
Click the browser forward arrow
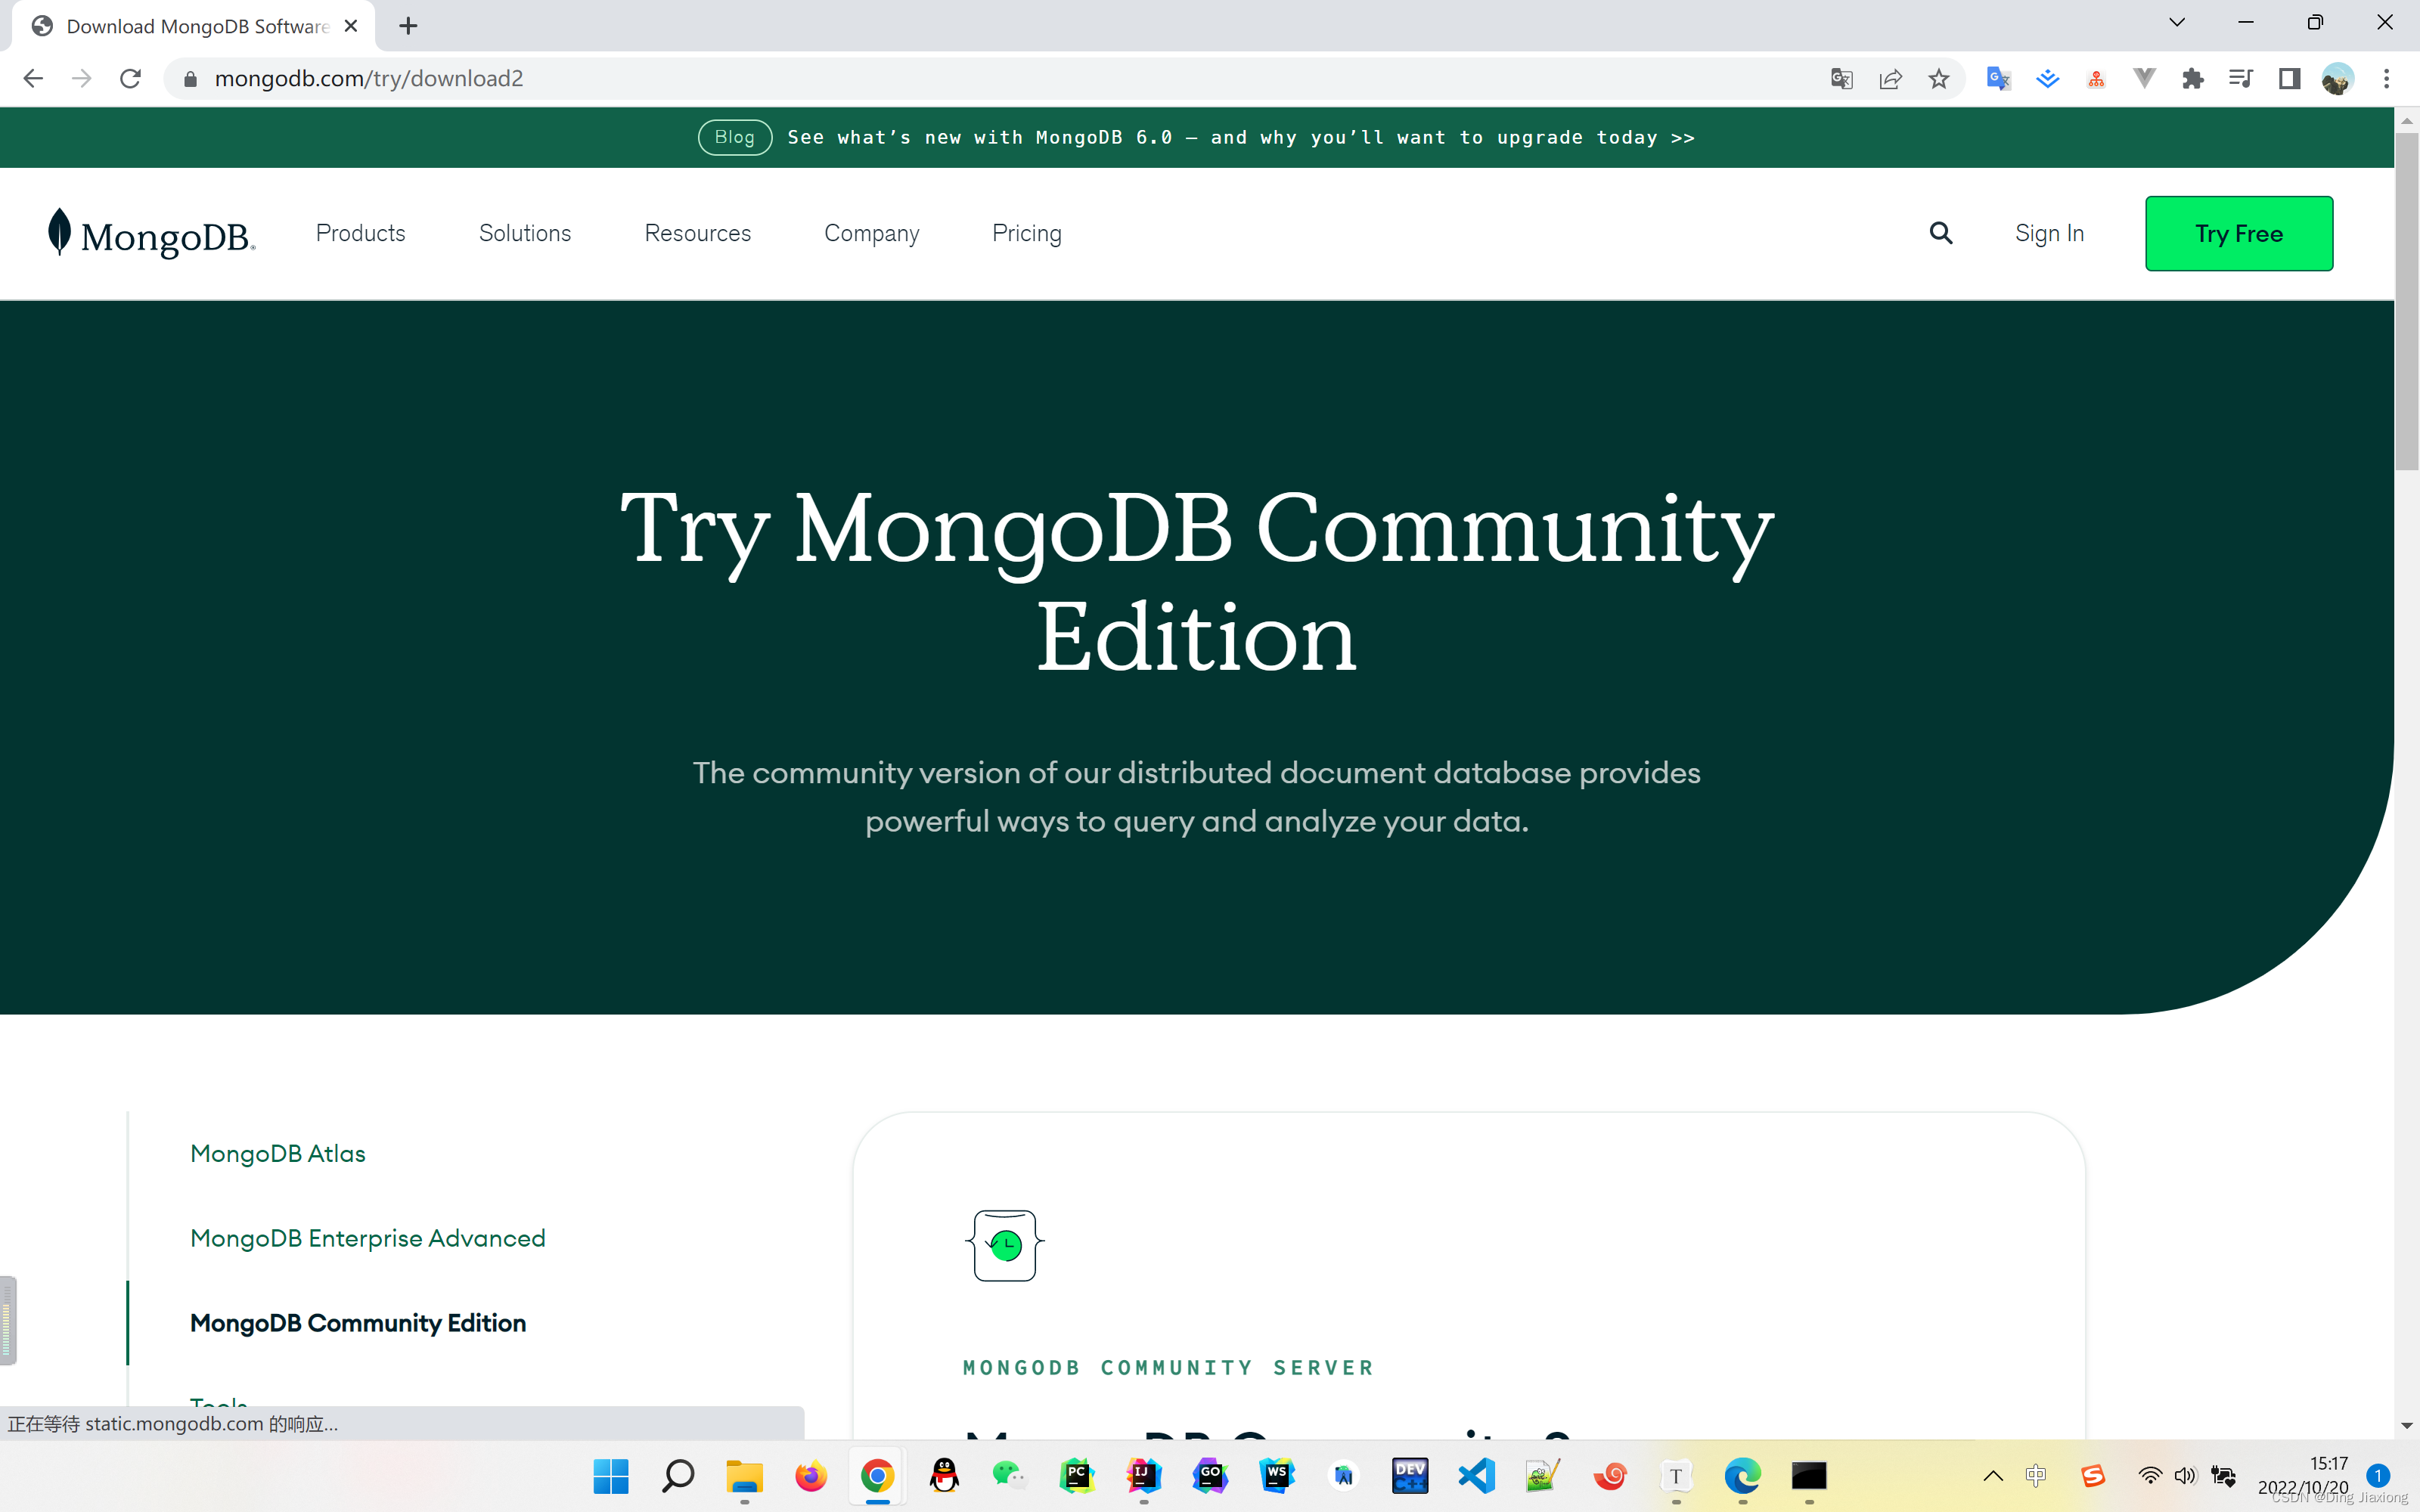[x=82, y=78]
